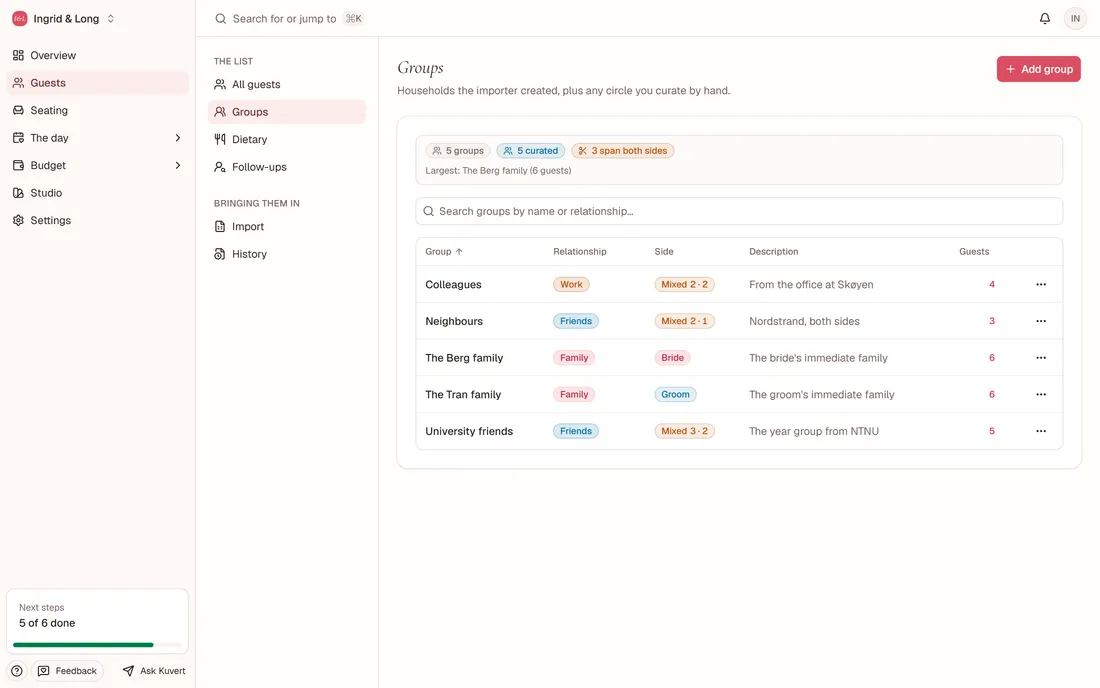Click the Relationship column header
This screenshot has height=688, width=1100.
579,252
